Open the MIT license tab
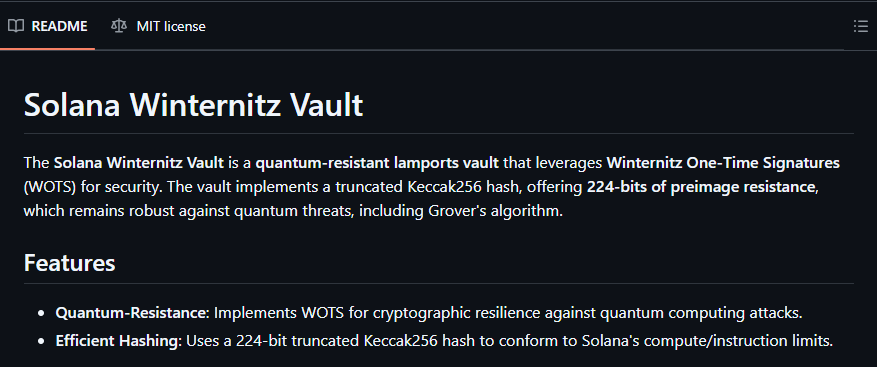 click(x=158, y=26)
